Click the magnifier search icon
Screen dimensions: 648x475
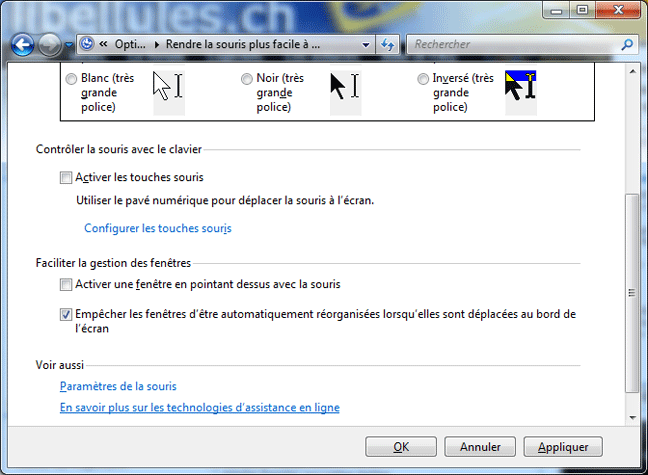627,44
